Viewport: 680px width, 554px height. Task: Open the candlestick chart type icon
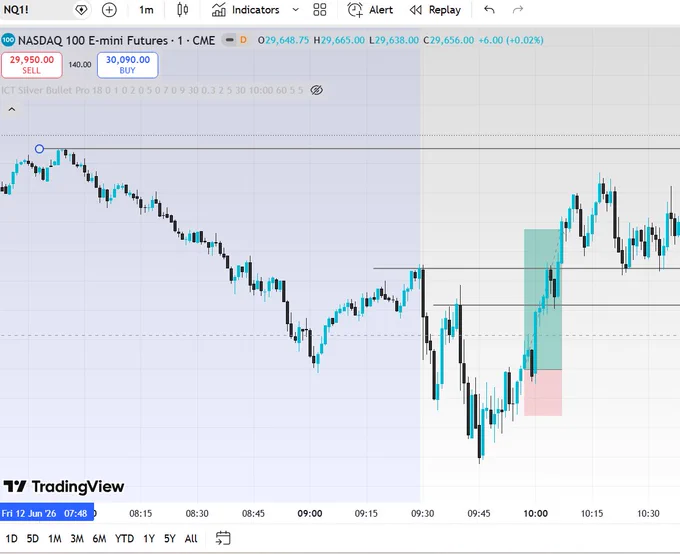pyautogui.click(x=183, y=10)
